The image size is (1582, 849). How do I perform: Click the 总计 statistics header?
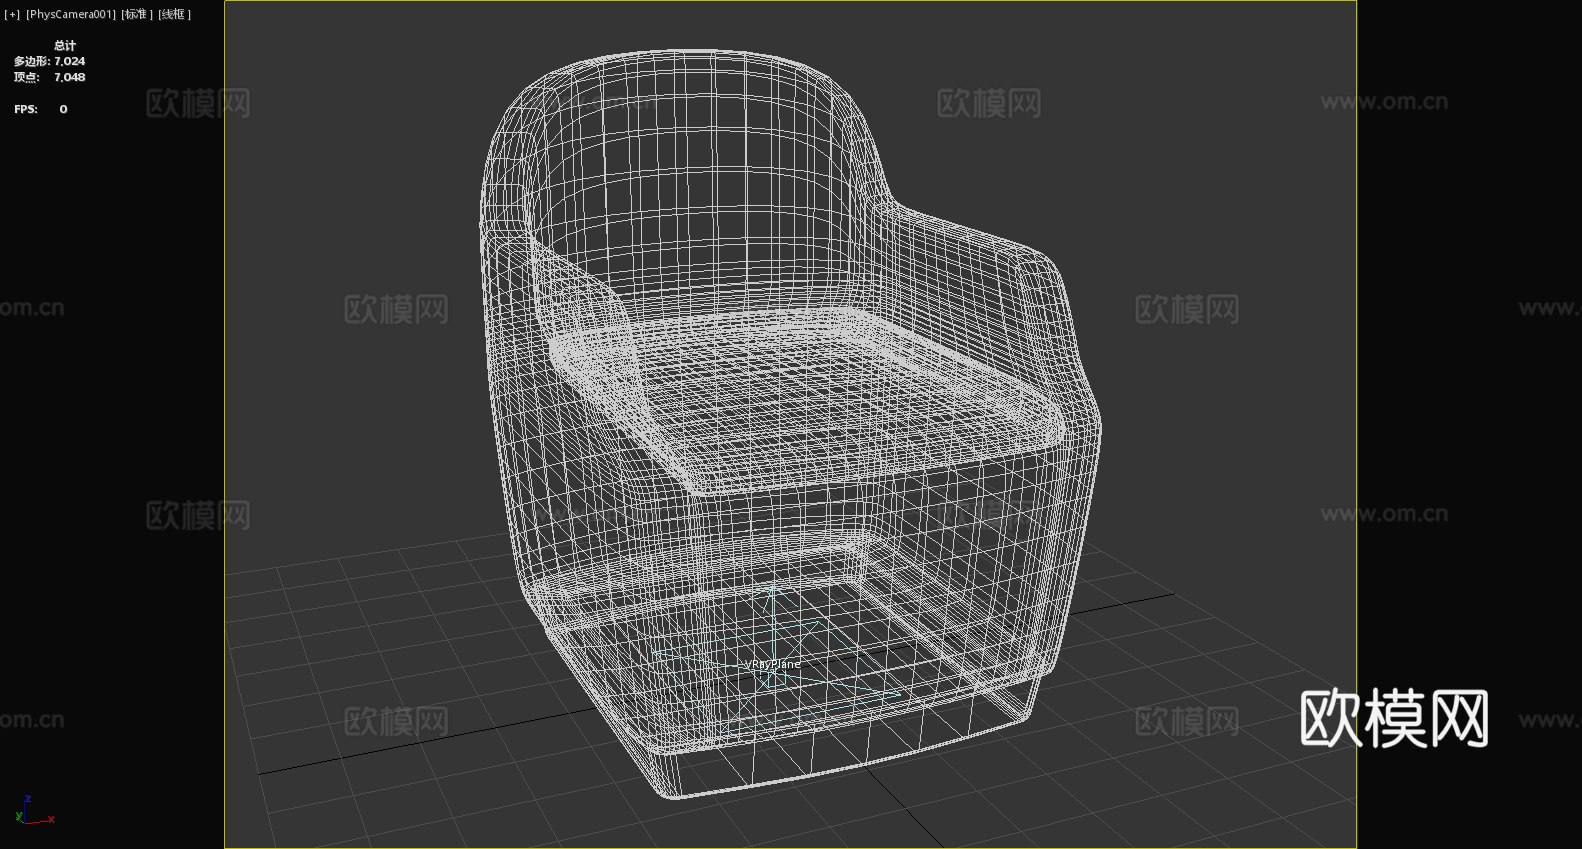[65, 46]
